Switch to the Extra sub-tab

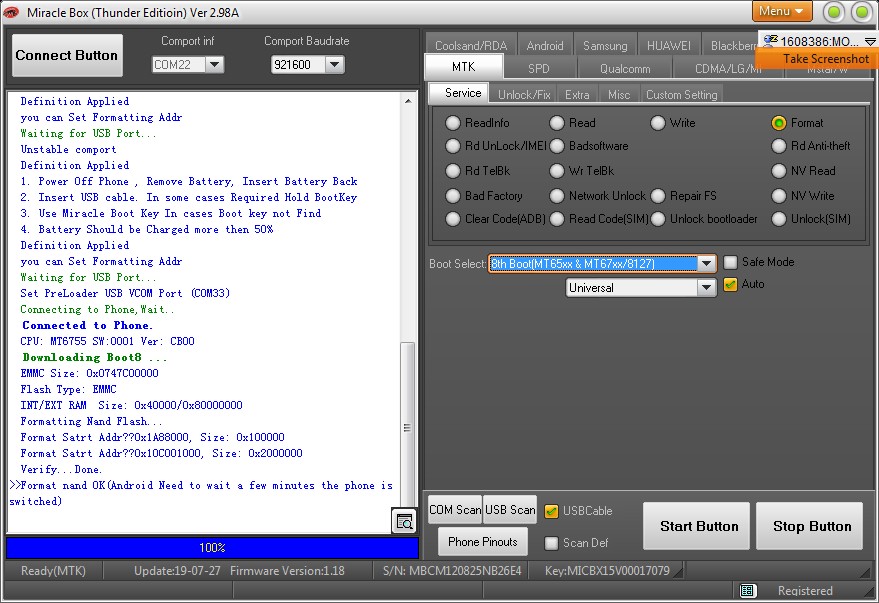(577, 95)
